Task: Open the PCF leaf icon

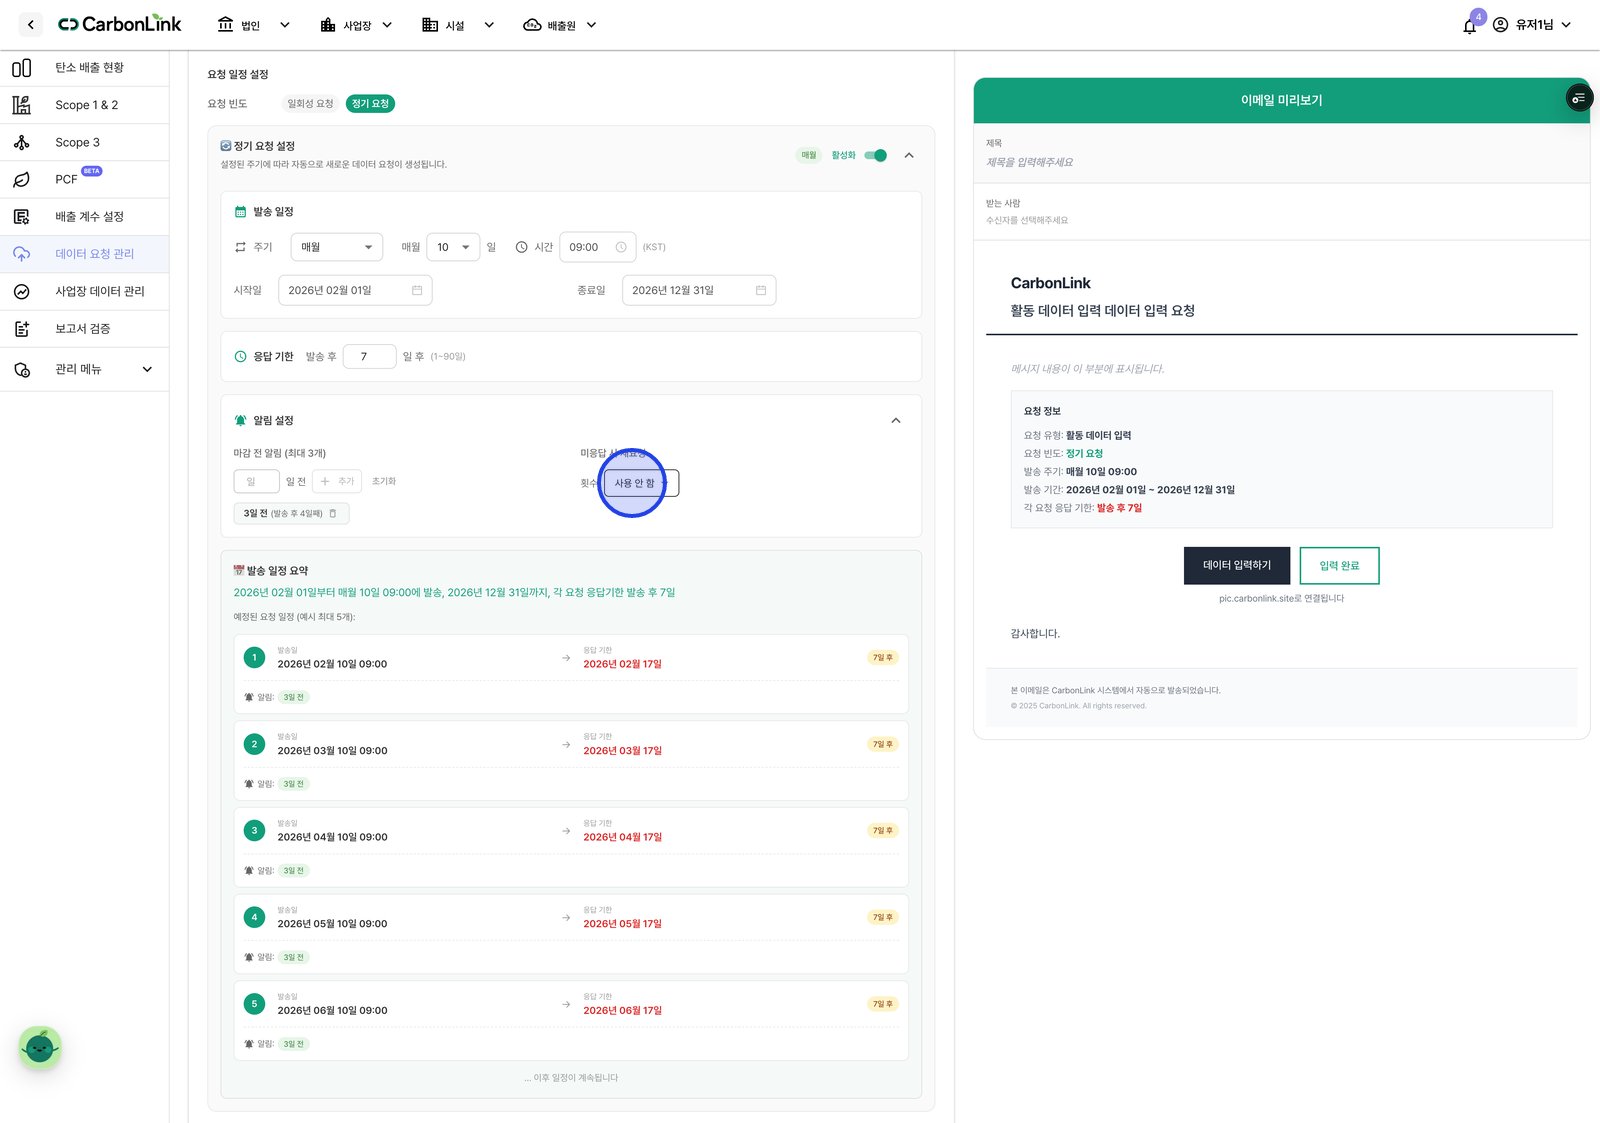Action: 21,180
